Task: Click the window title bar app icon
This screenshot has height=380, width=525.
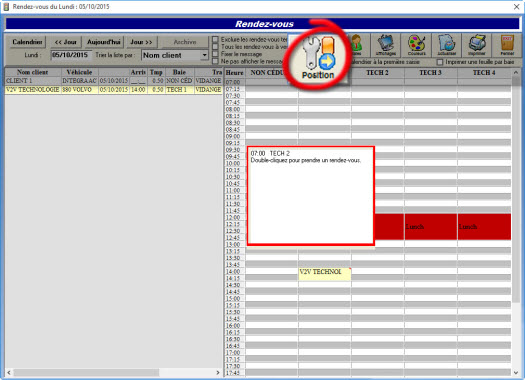Action: click(6, 6)
